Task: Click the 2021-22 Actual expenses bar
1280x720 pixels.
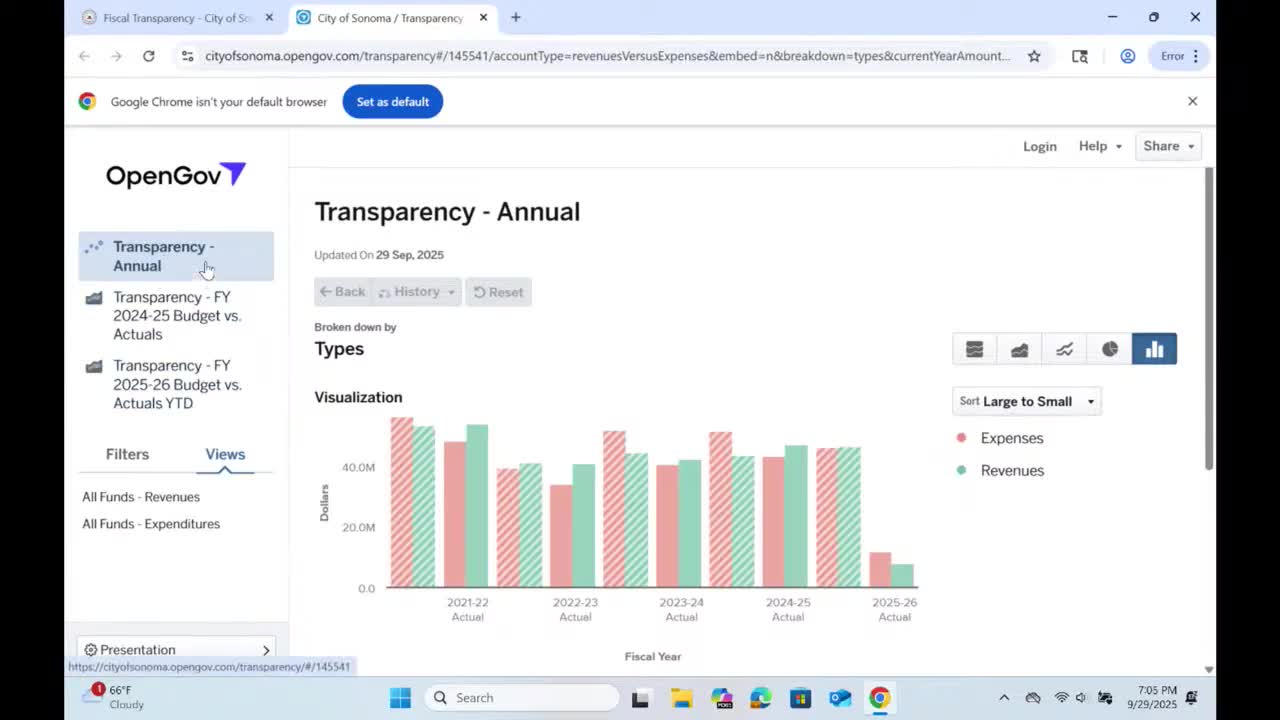Action: point(455,514)
